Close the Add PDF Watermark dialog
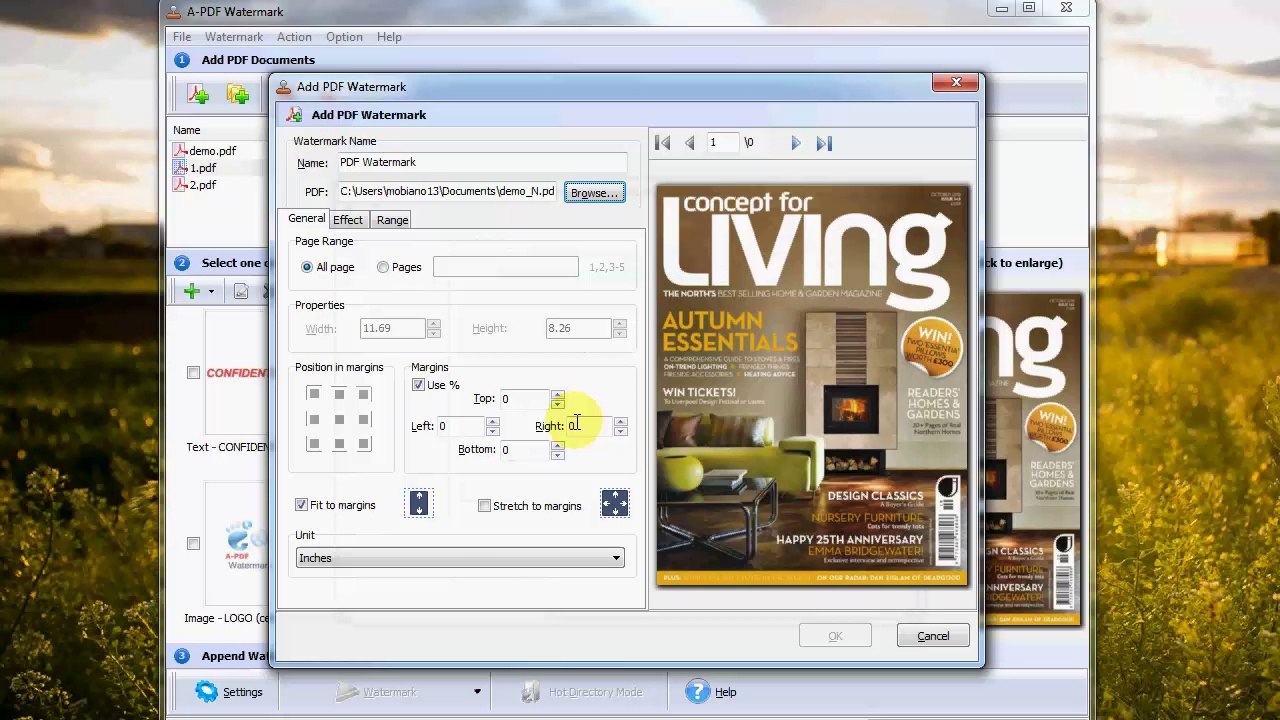The image size is (1280, 720). tap(956, 83)
